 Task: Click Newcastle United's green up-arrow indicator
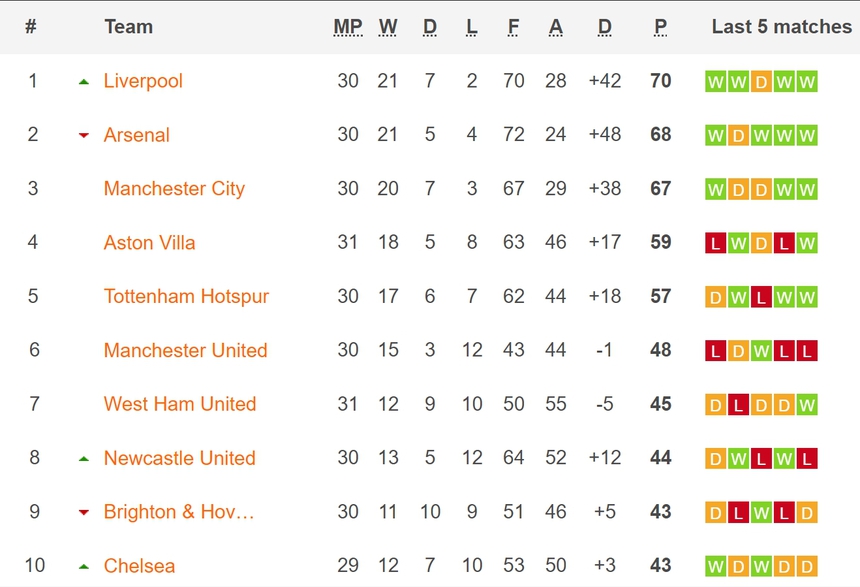tap(84, 459)
